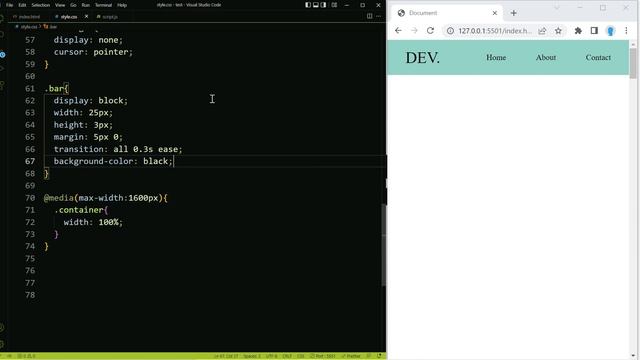Toggle the Chrome side panel

coord(594,31)
